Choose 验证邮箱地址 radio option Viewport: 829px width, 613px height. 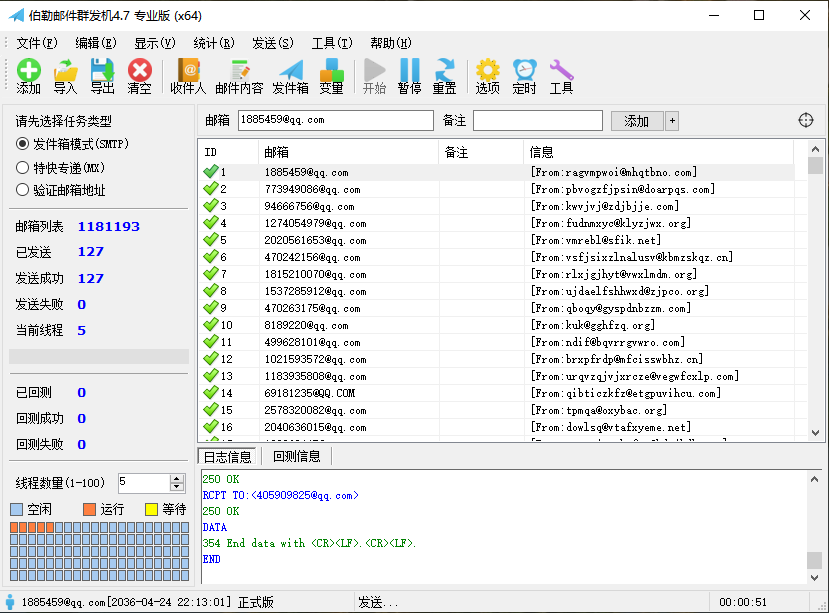pyautogui.click(x=23, y=190)
